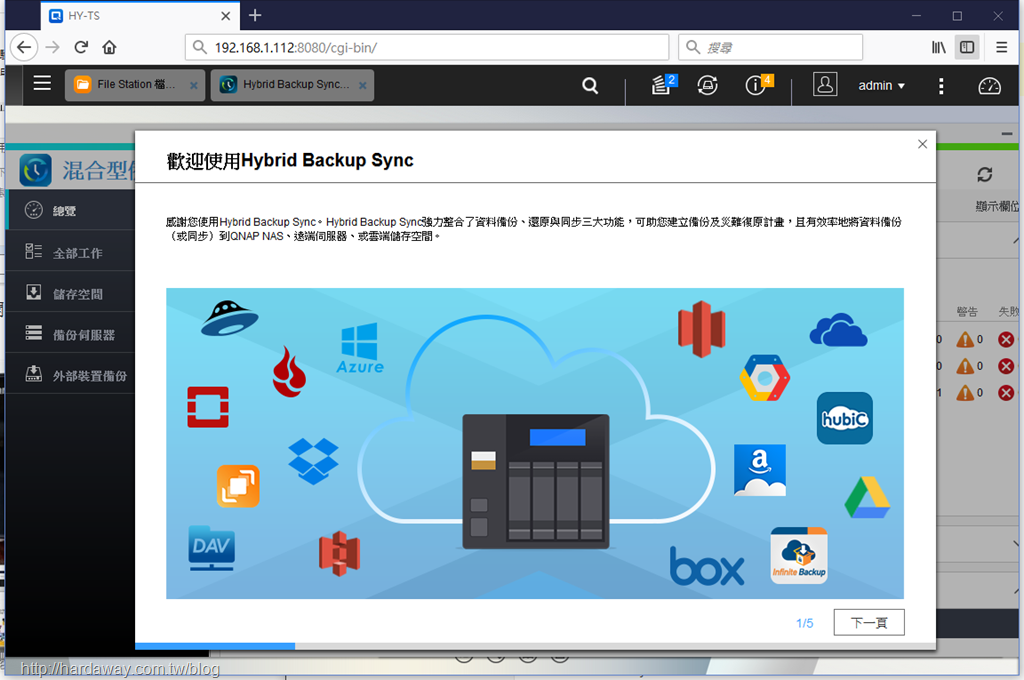This screenshot has width=1024, height=680.
Task: Toggle the browser sidebar icon
Action: click(967, 47)
